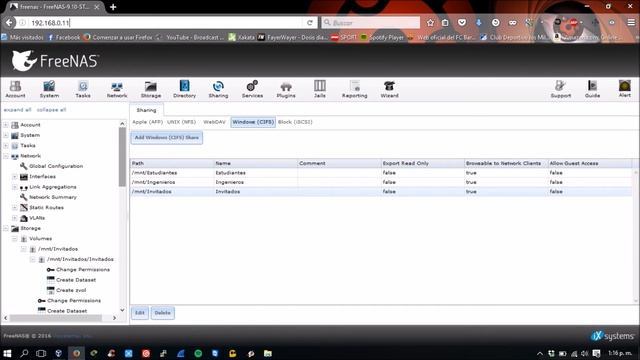The height and width of the screenshot is (360, 640).
Task: Click the address bar URL field
Action: [x=165, y=23]
